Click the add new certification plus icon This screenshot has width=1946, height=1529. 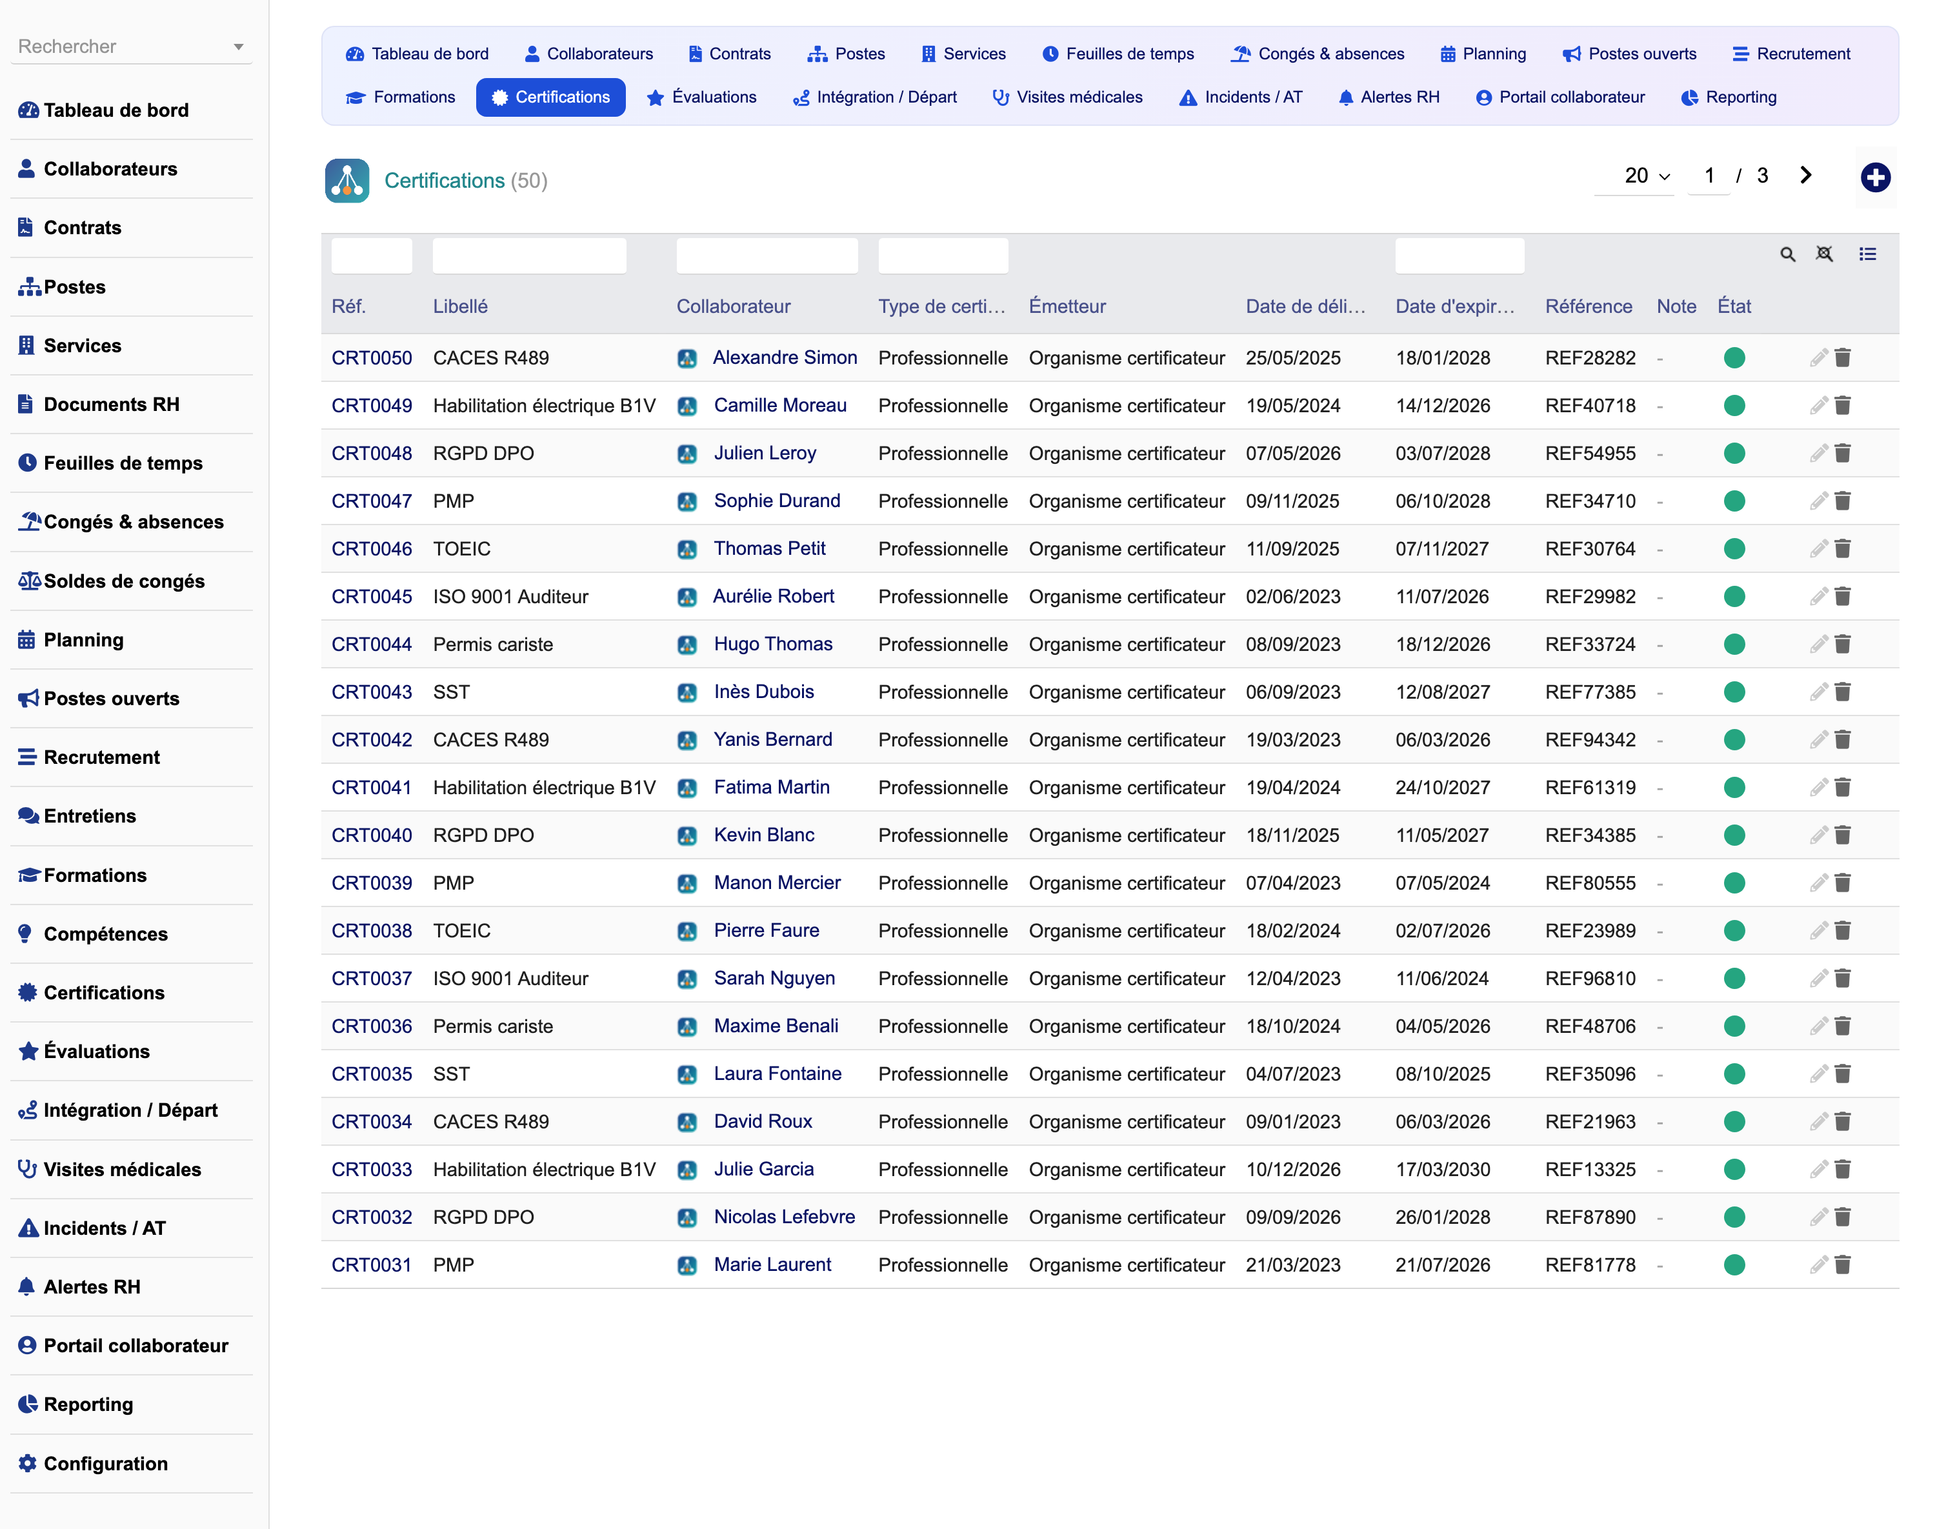(x=1875, y=178)
